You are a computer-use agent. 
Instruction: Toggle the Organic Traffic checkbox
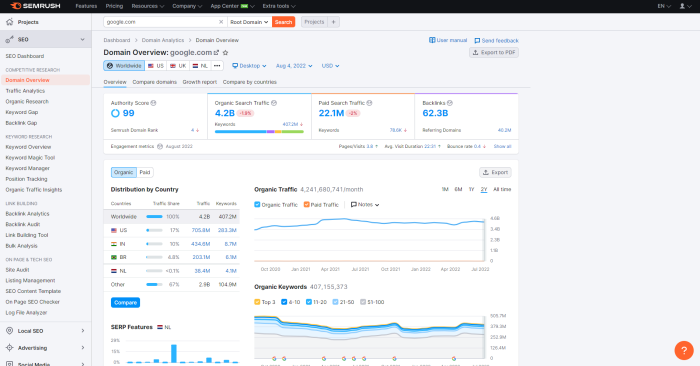pos(257,204)
